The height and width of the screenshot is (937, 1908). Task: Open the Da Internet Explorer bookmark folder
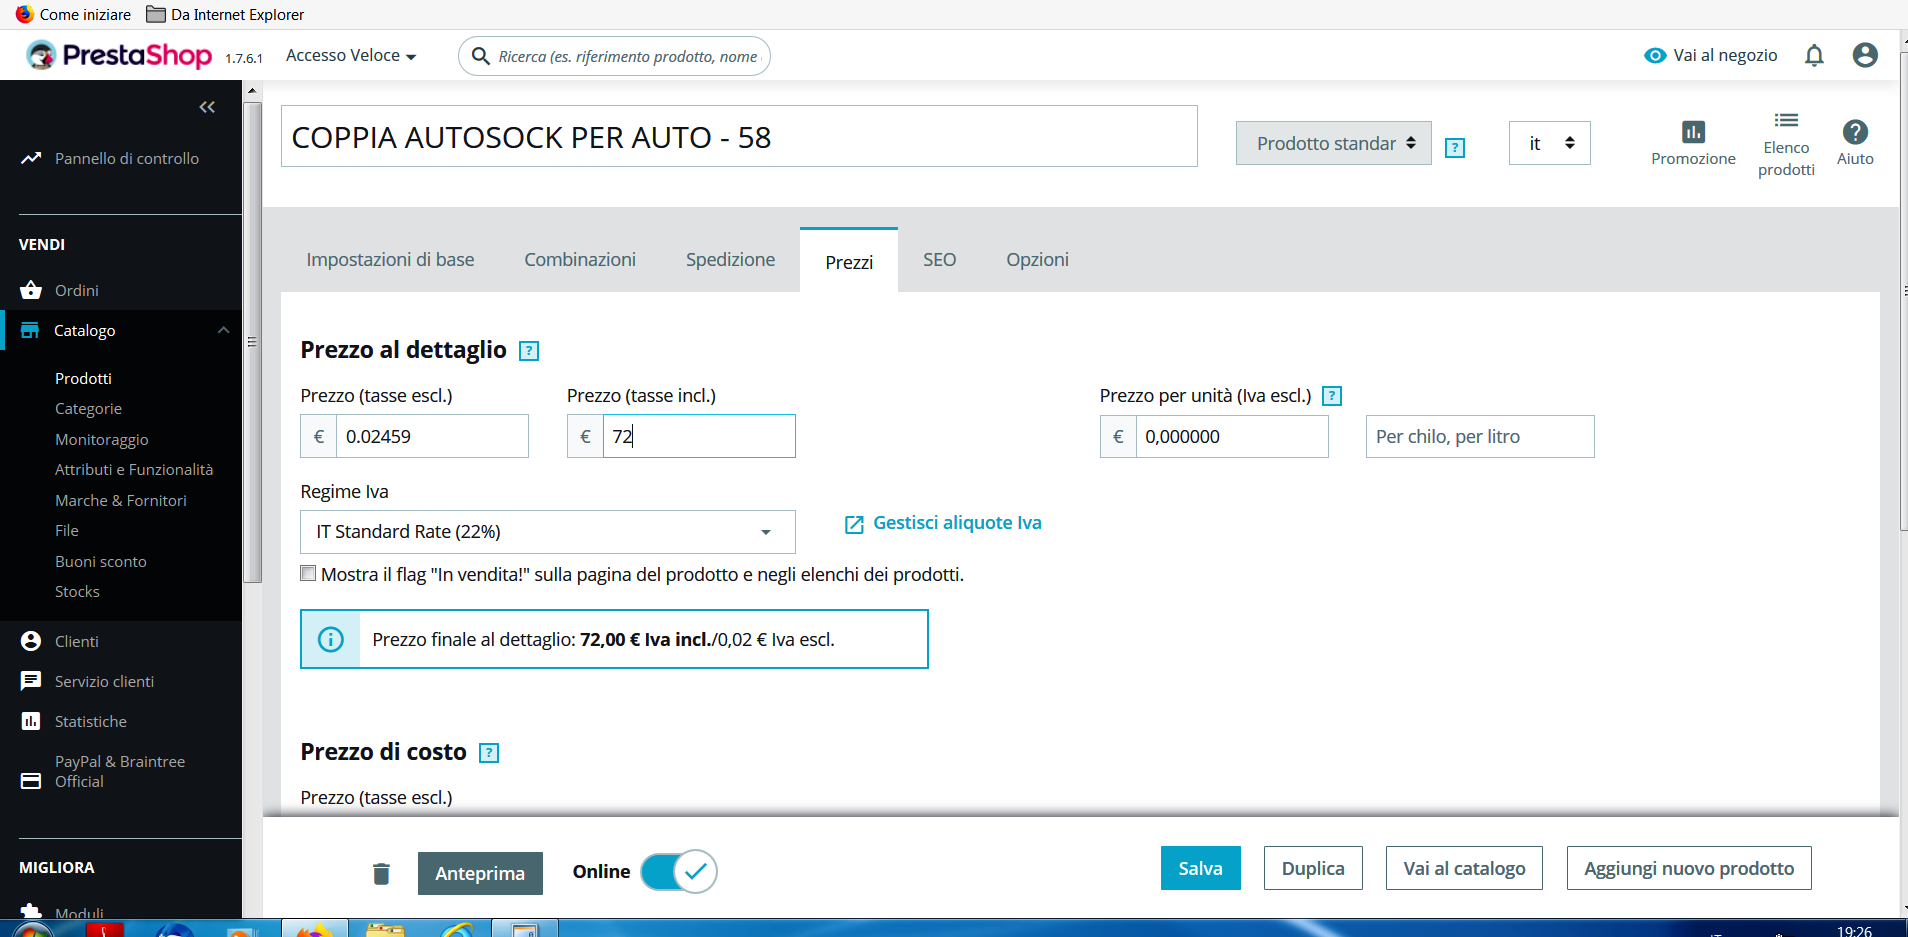click(x=225, y=14)
